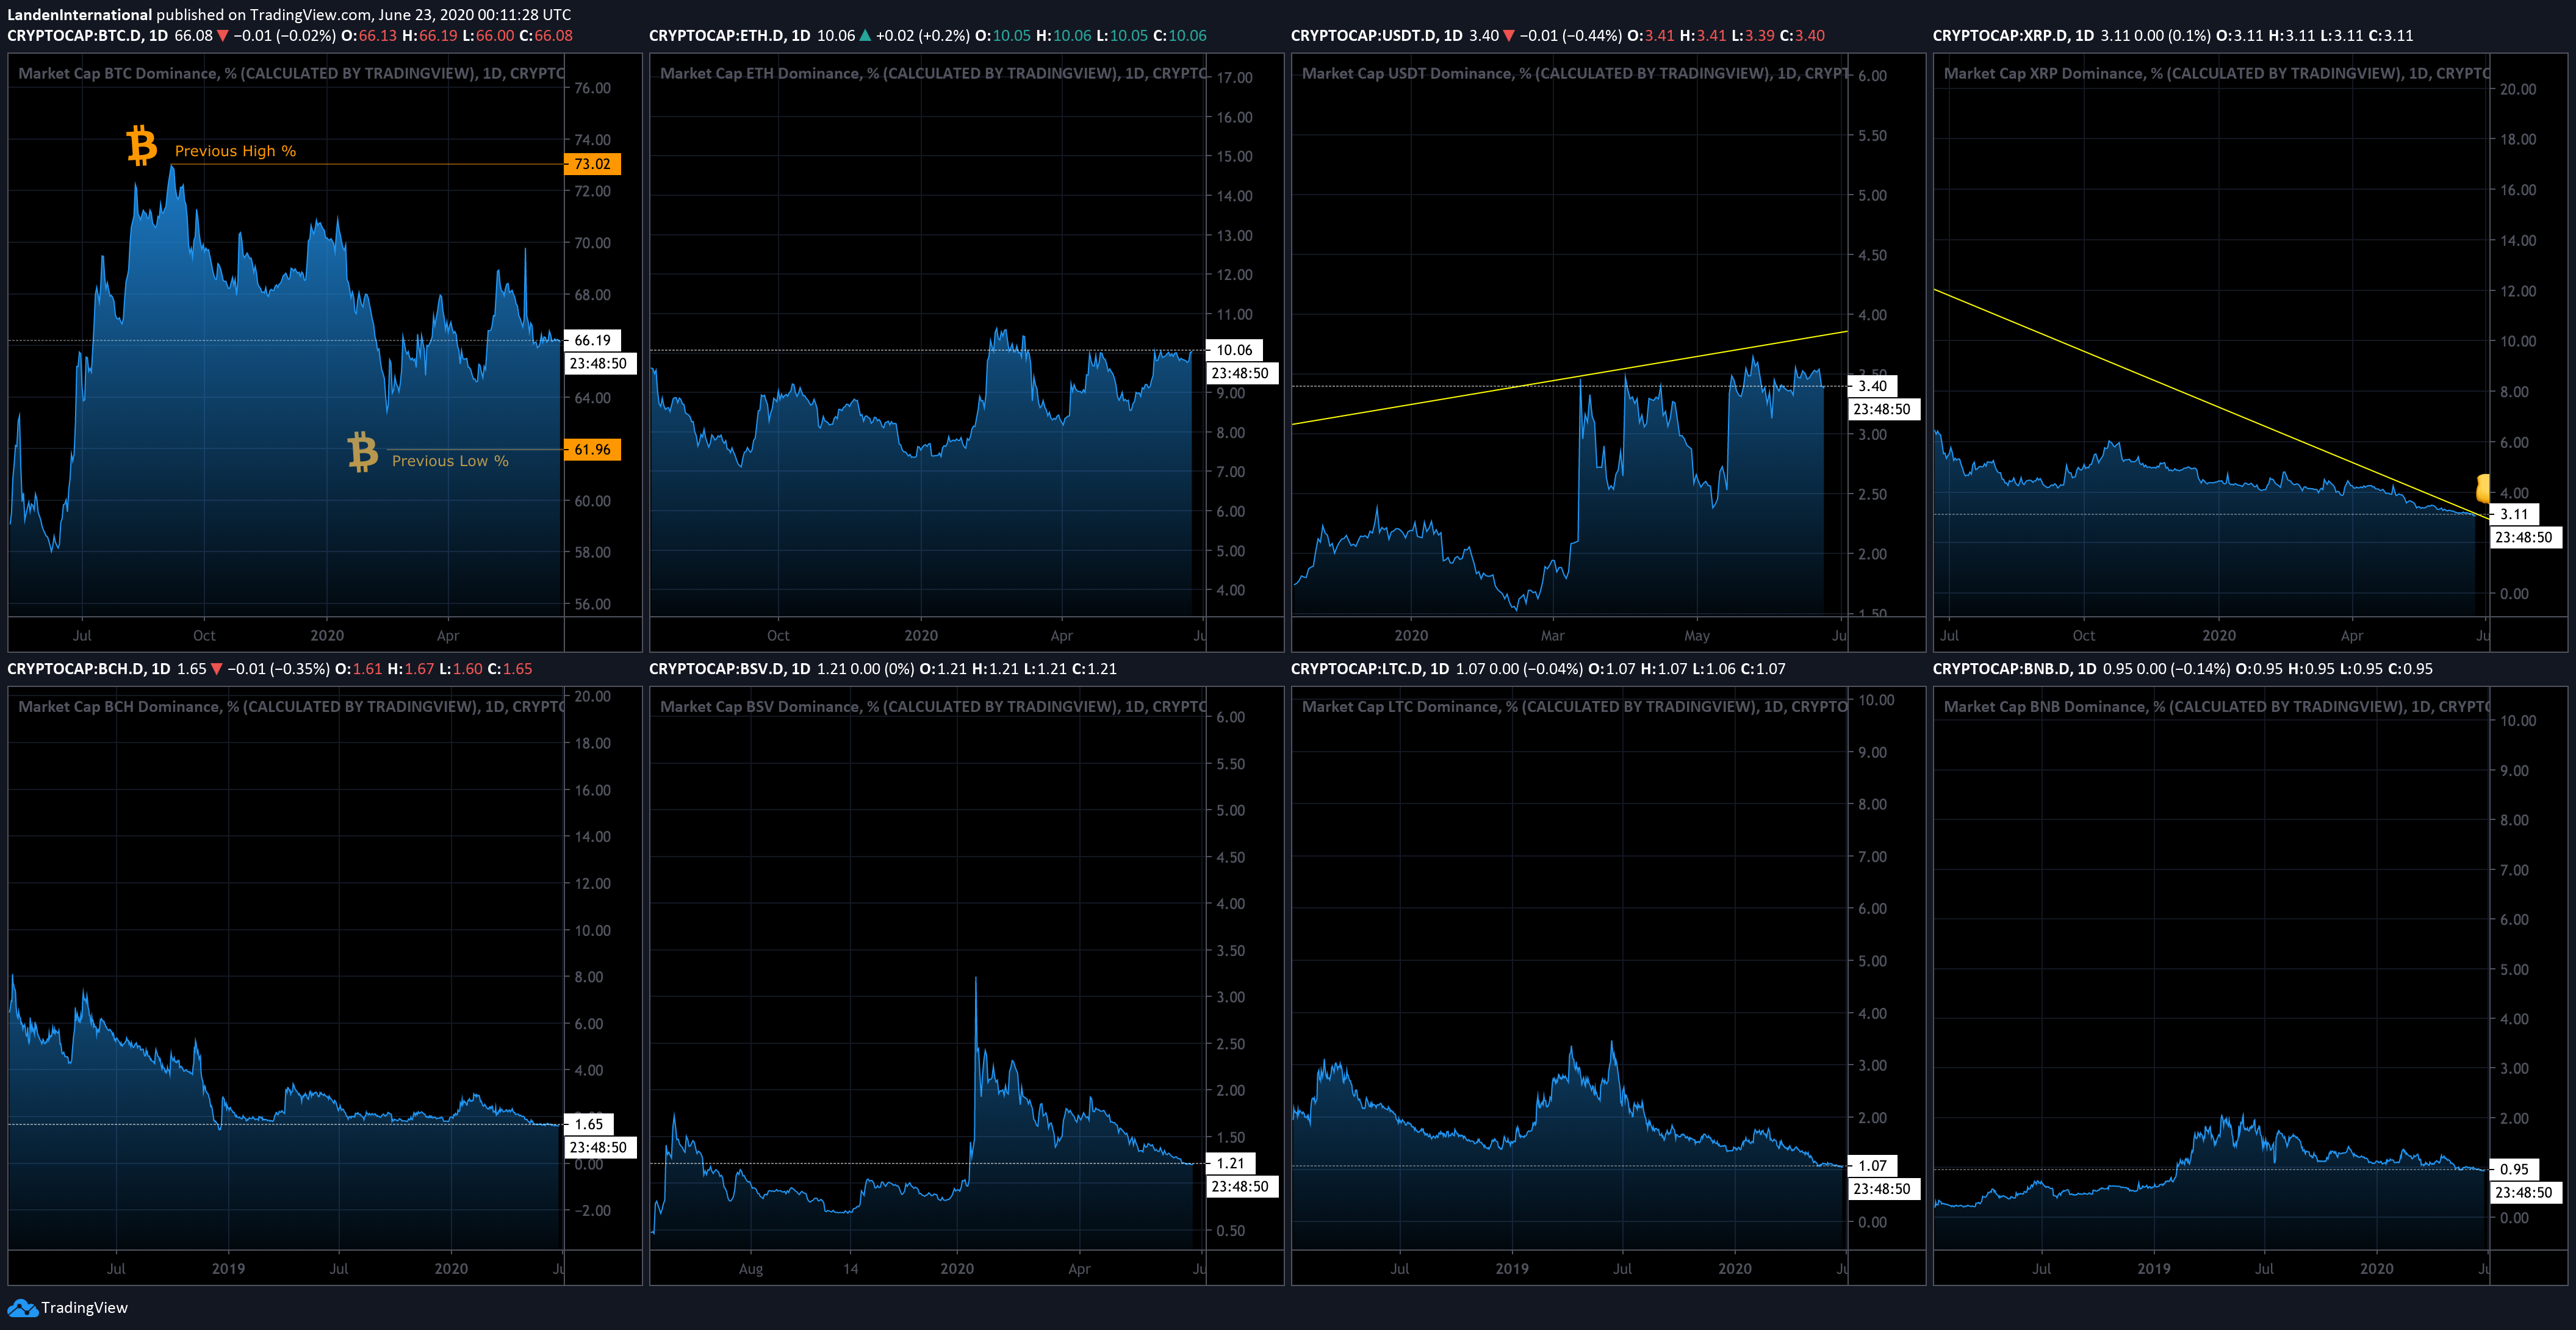Click the '2019' time label on LTC chart
The image size is (2576, 1330).
(x=1512, y=1269)
